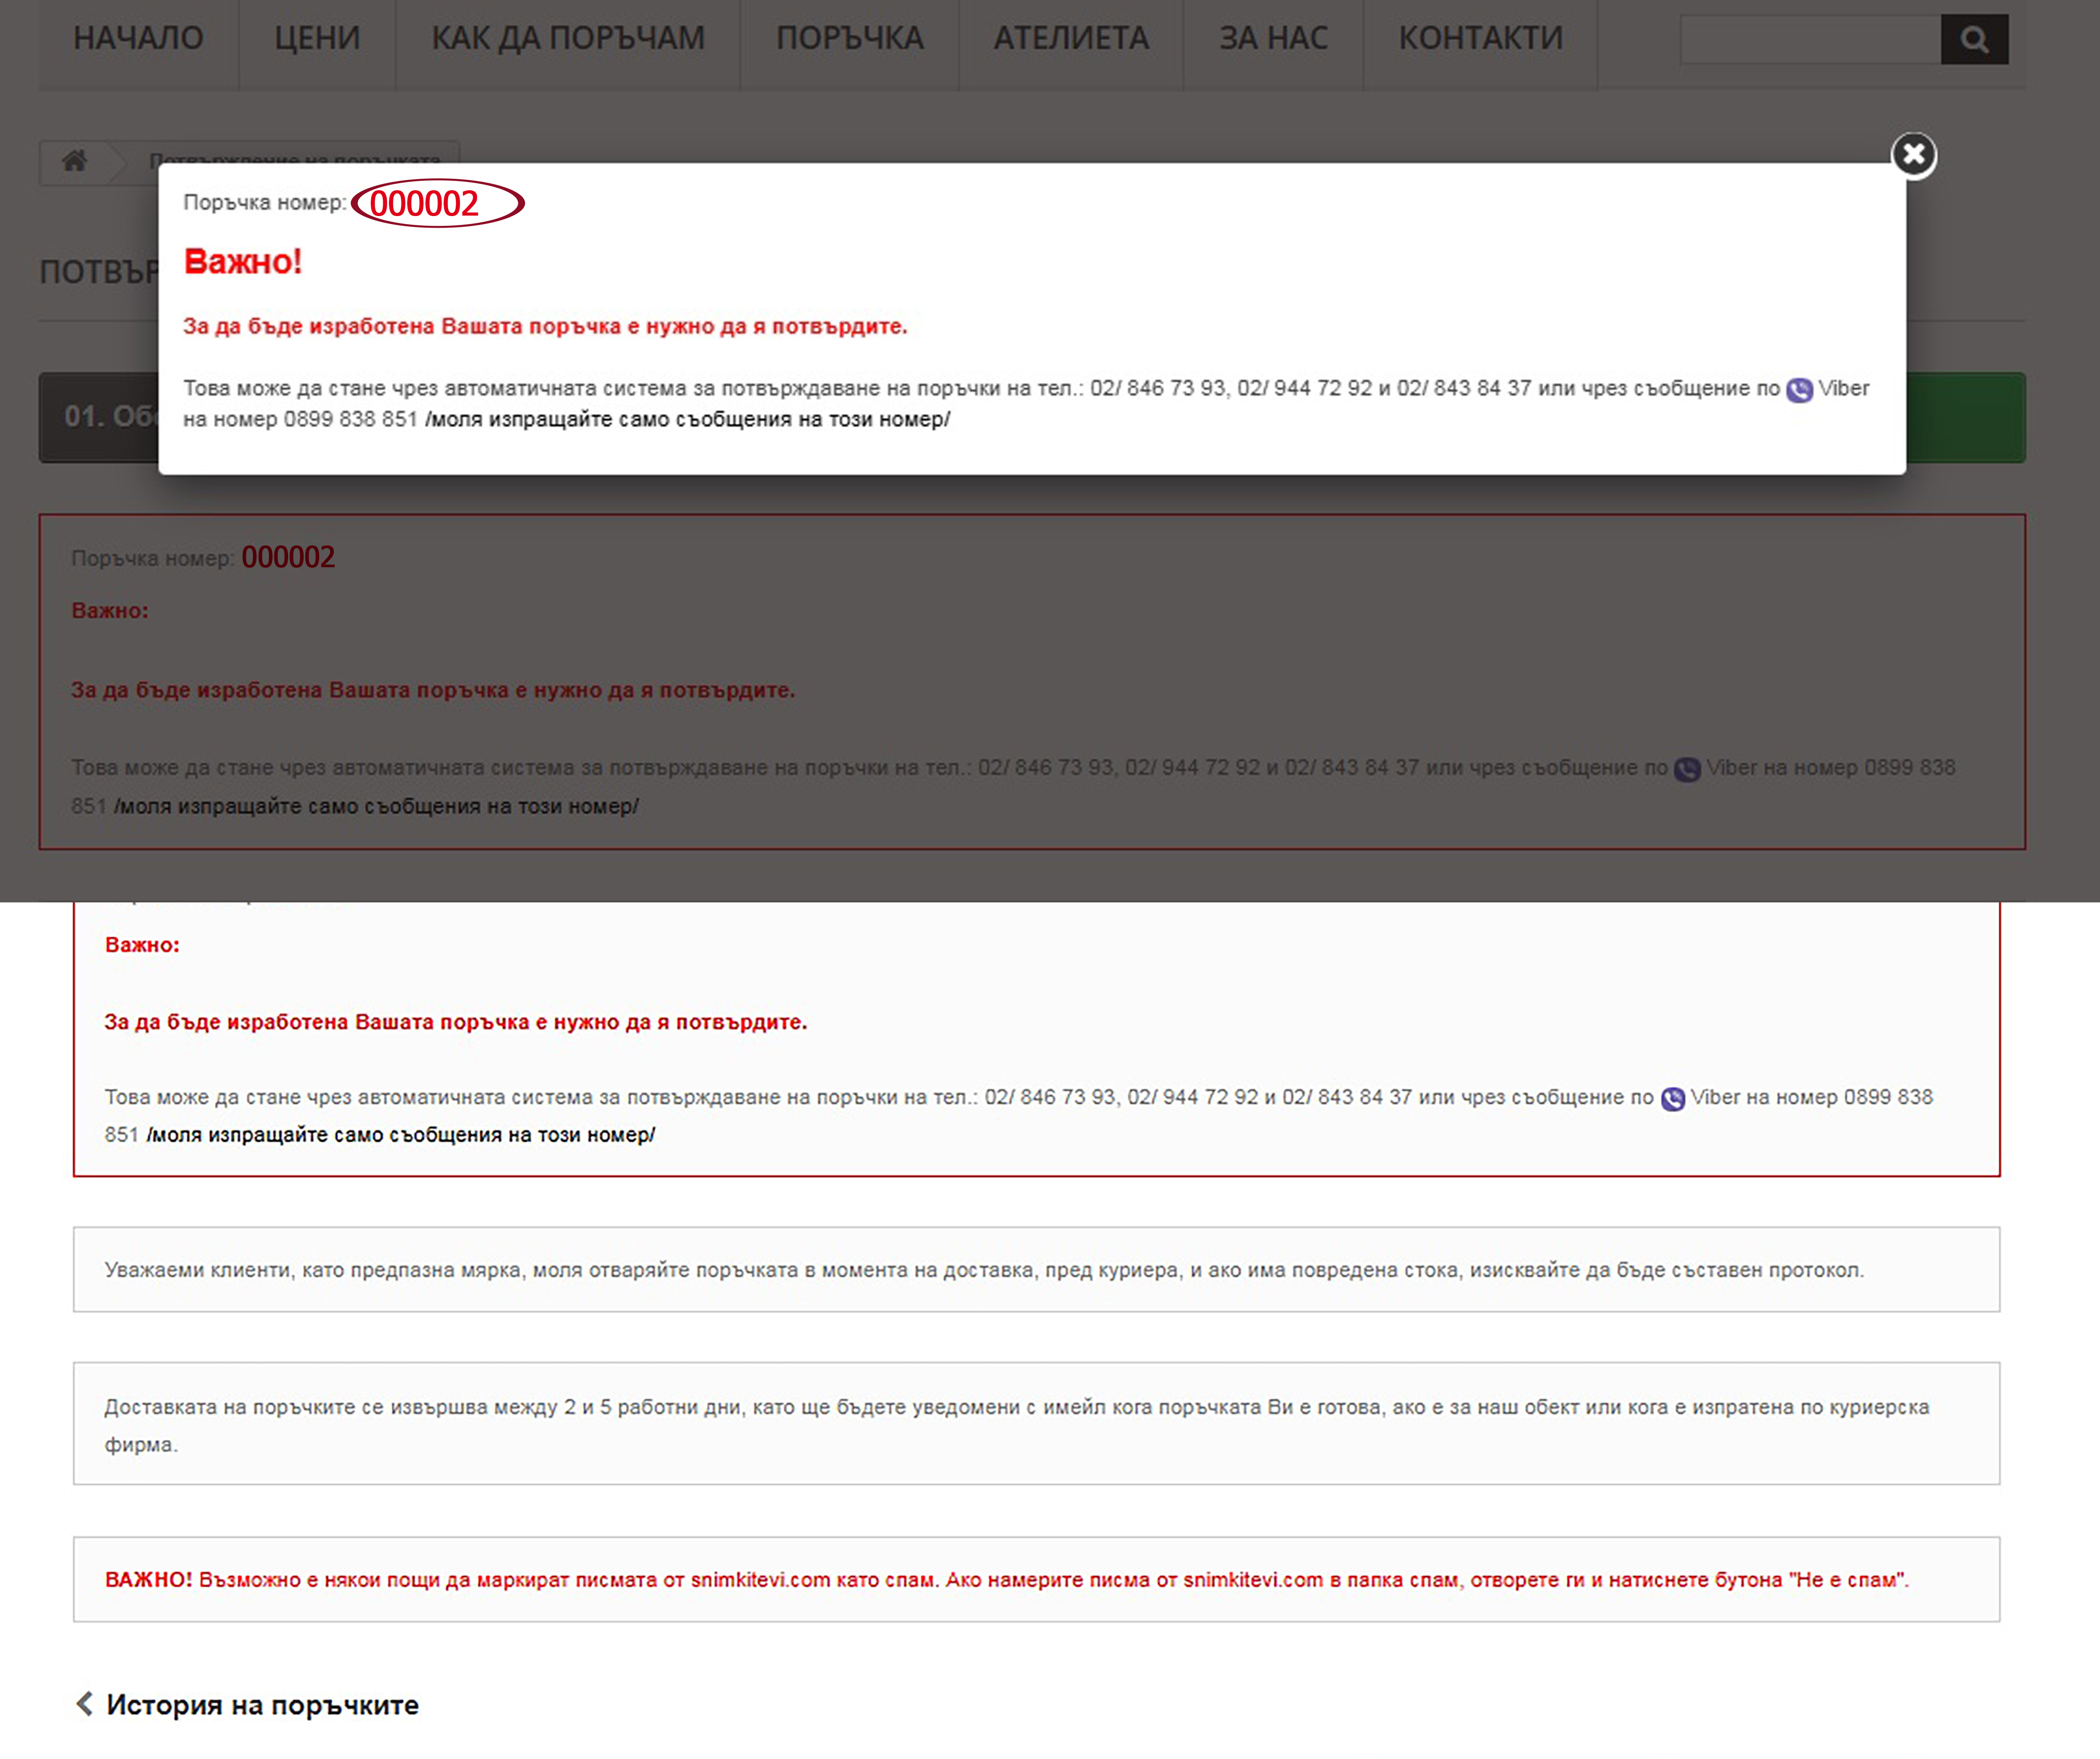
Task: Click the magnifier search button
Action: click(1974, 39)
